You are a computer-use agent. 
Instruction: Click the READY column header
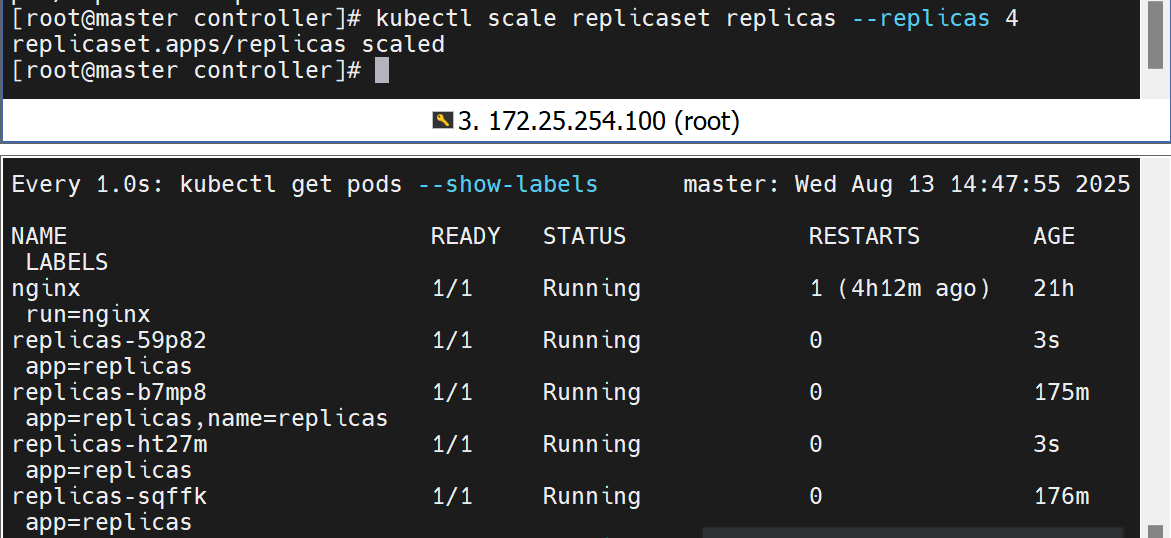465,236
